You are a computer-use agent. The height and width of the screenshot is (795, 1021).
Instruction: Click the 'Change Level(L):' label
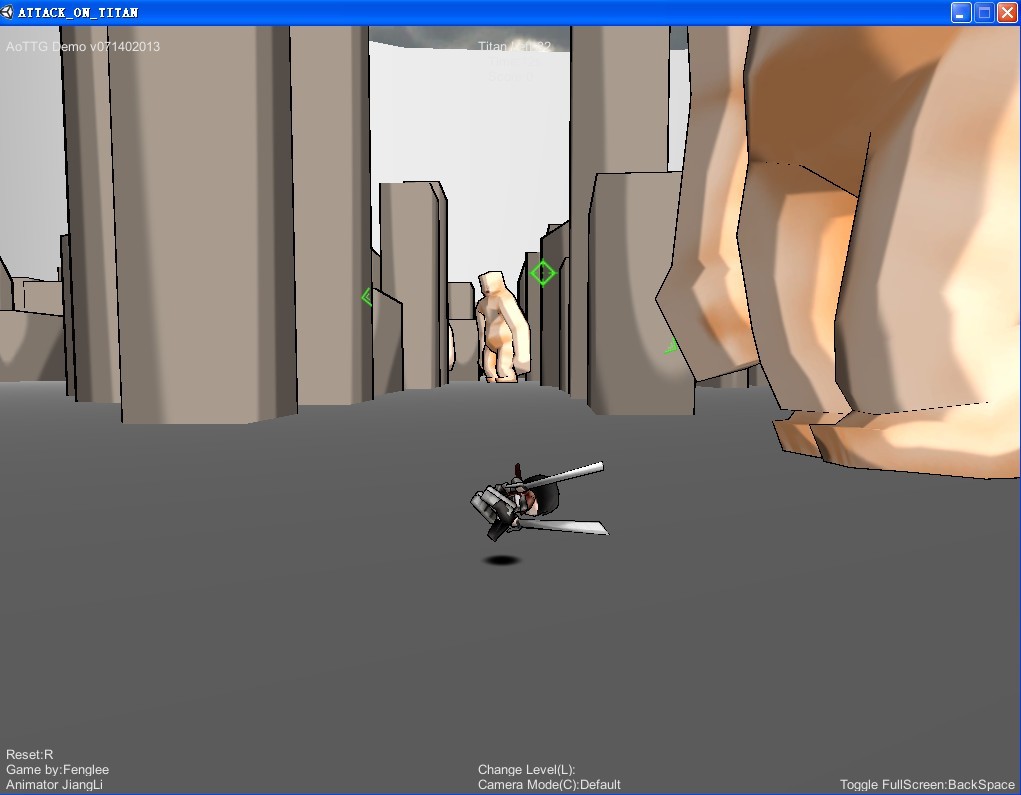(526, 770)
